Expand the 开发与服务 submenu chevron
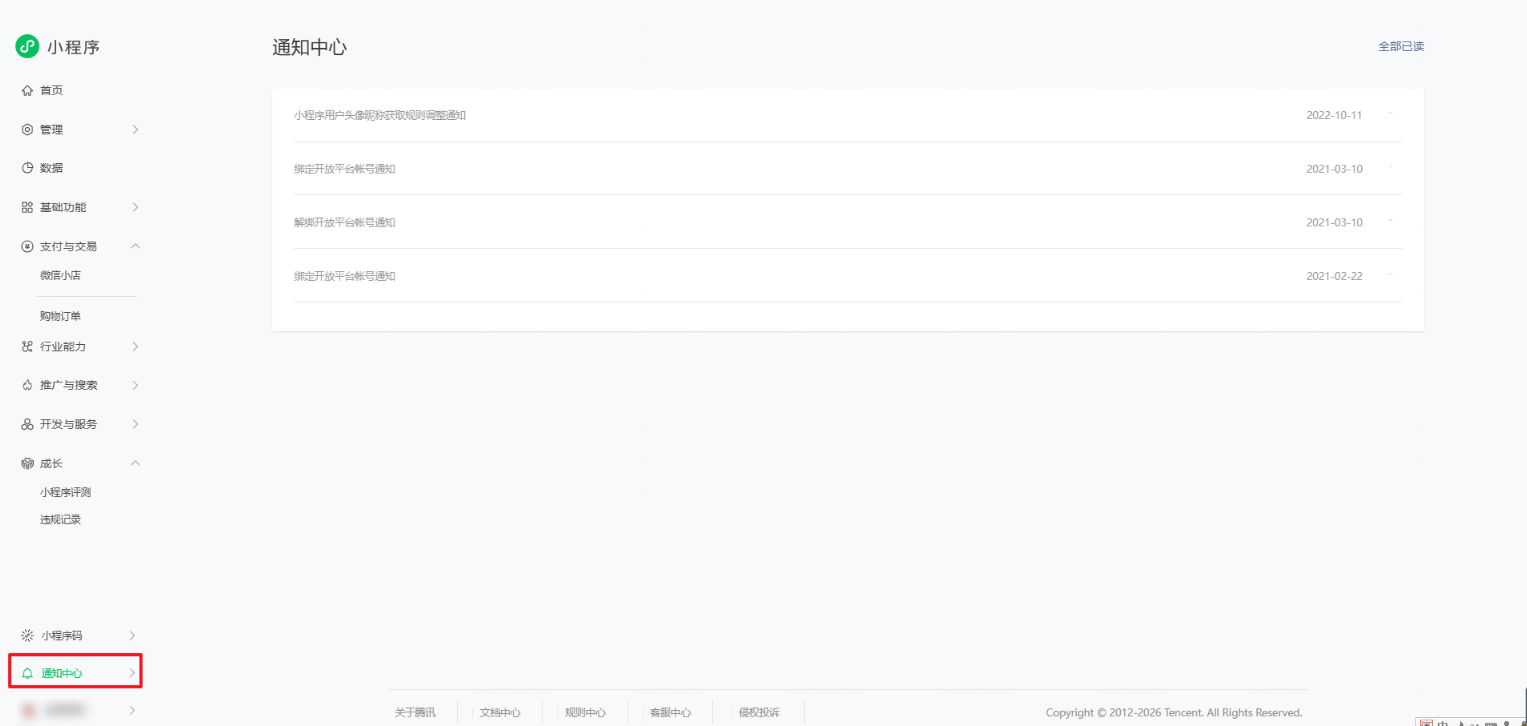Screen dimensions: 1527x726 [135, 424]
